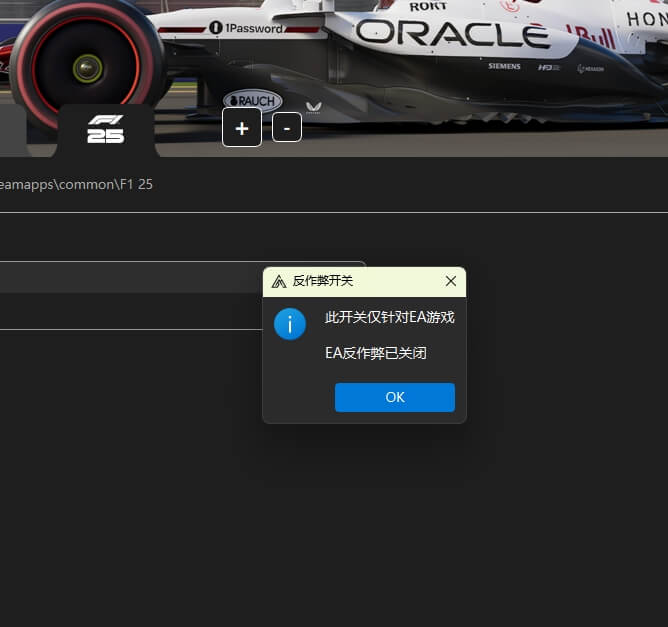This screenshot has height=627, width=668.
Task: Click the SIEMENS sponsor text
Action: click(x=504, y=66)
